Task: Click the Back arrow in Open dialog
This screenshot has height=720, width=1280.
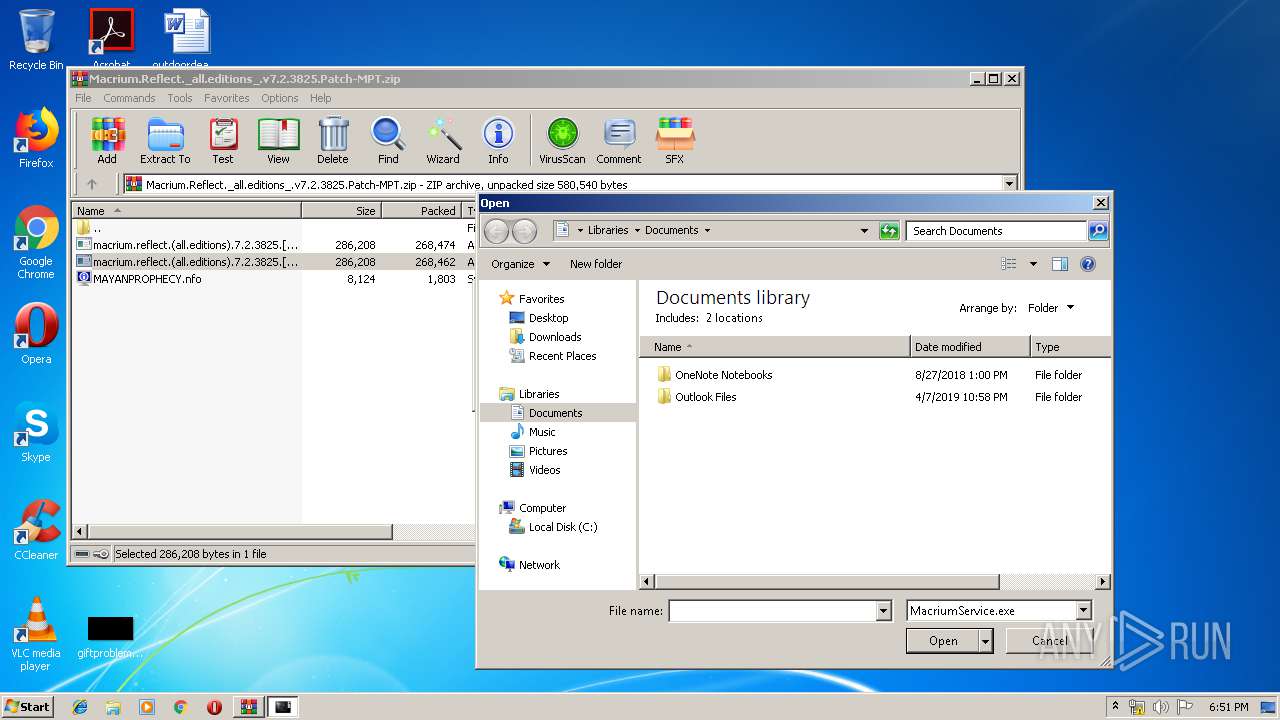Action: 496,231
